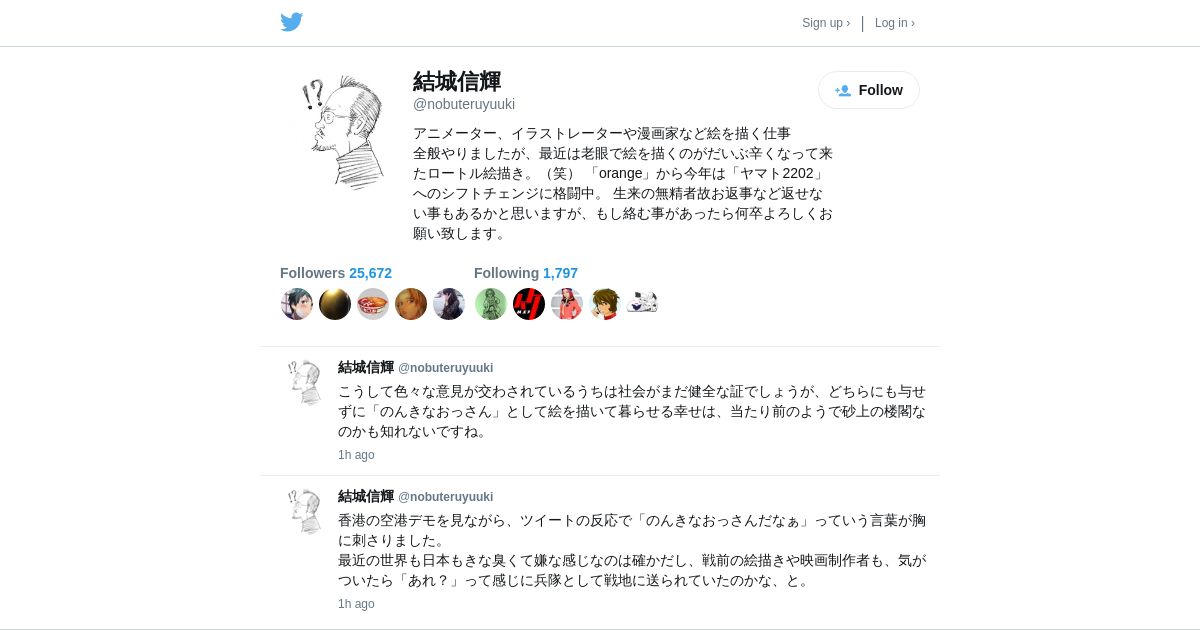
Task: Open the first follower avatar
Action: (x=297, y=304)
